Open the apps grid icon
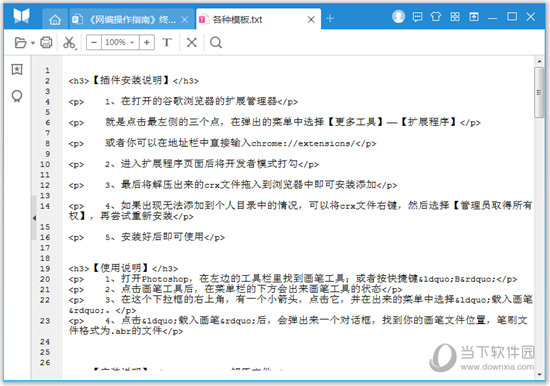550x386 pixels. (x=455, y=16)
